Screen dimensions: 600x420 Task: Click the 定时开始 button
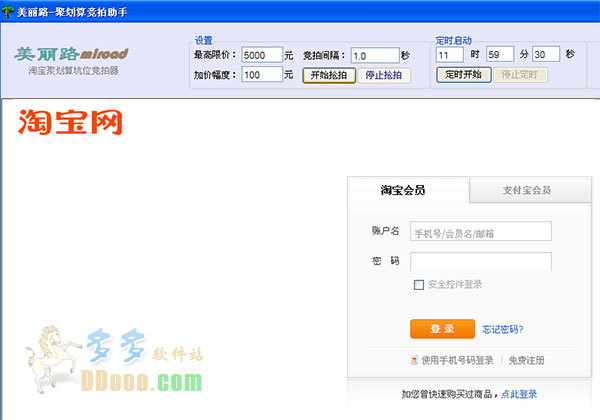tap(463, 75)
